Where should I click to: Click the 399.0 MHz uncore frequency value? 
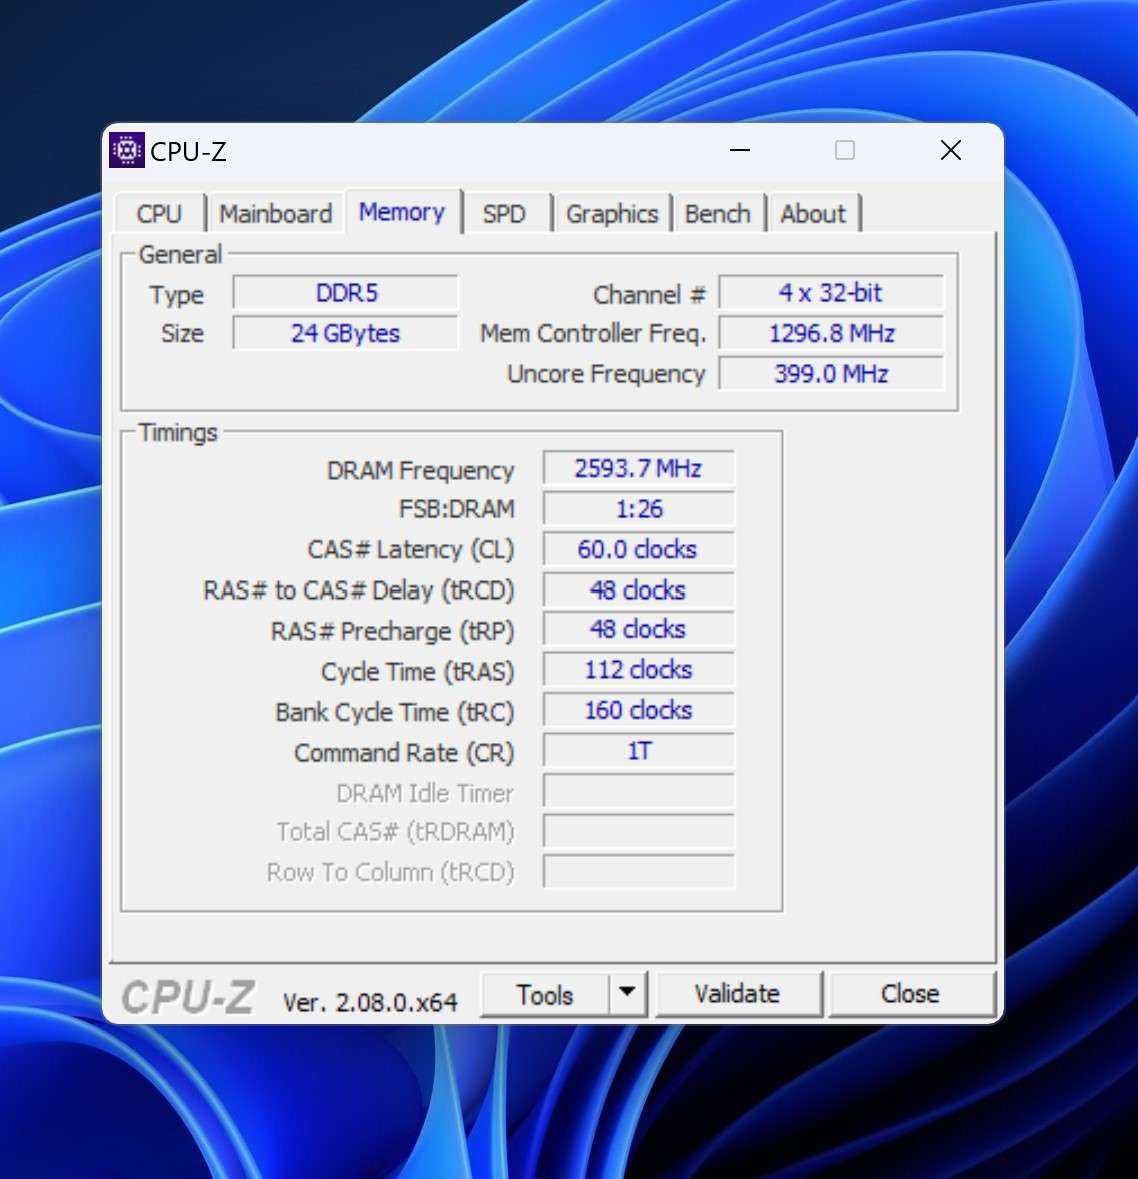[831, 374]
